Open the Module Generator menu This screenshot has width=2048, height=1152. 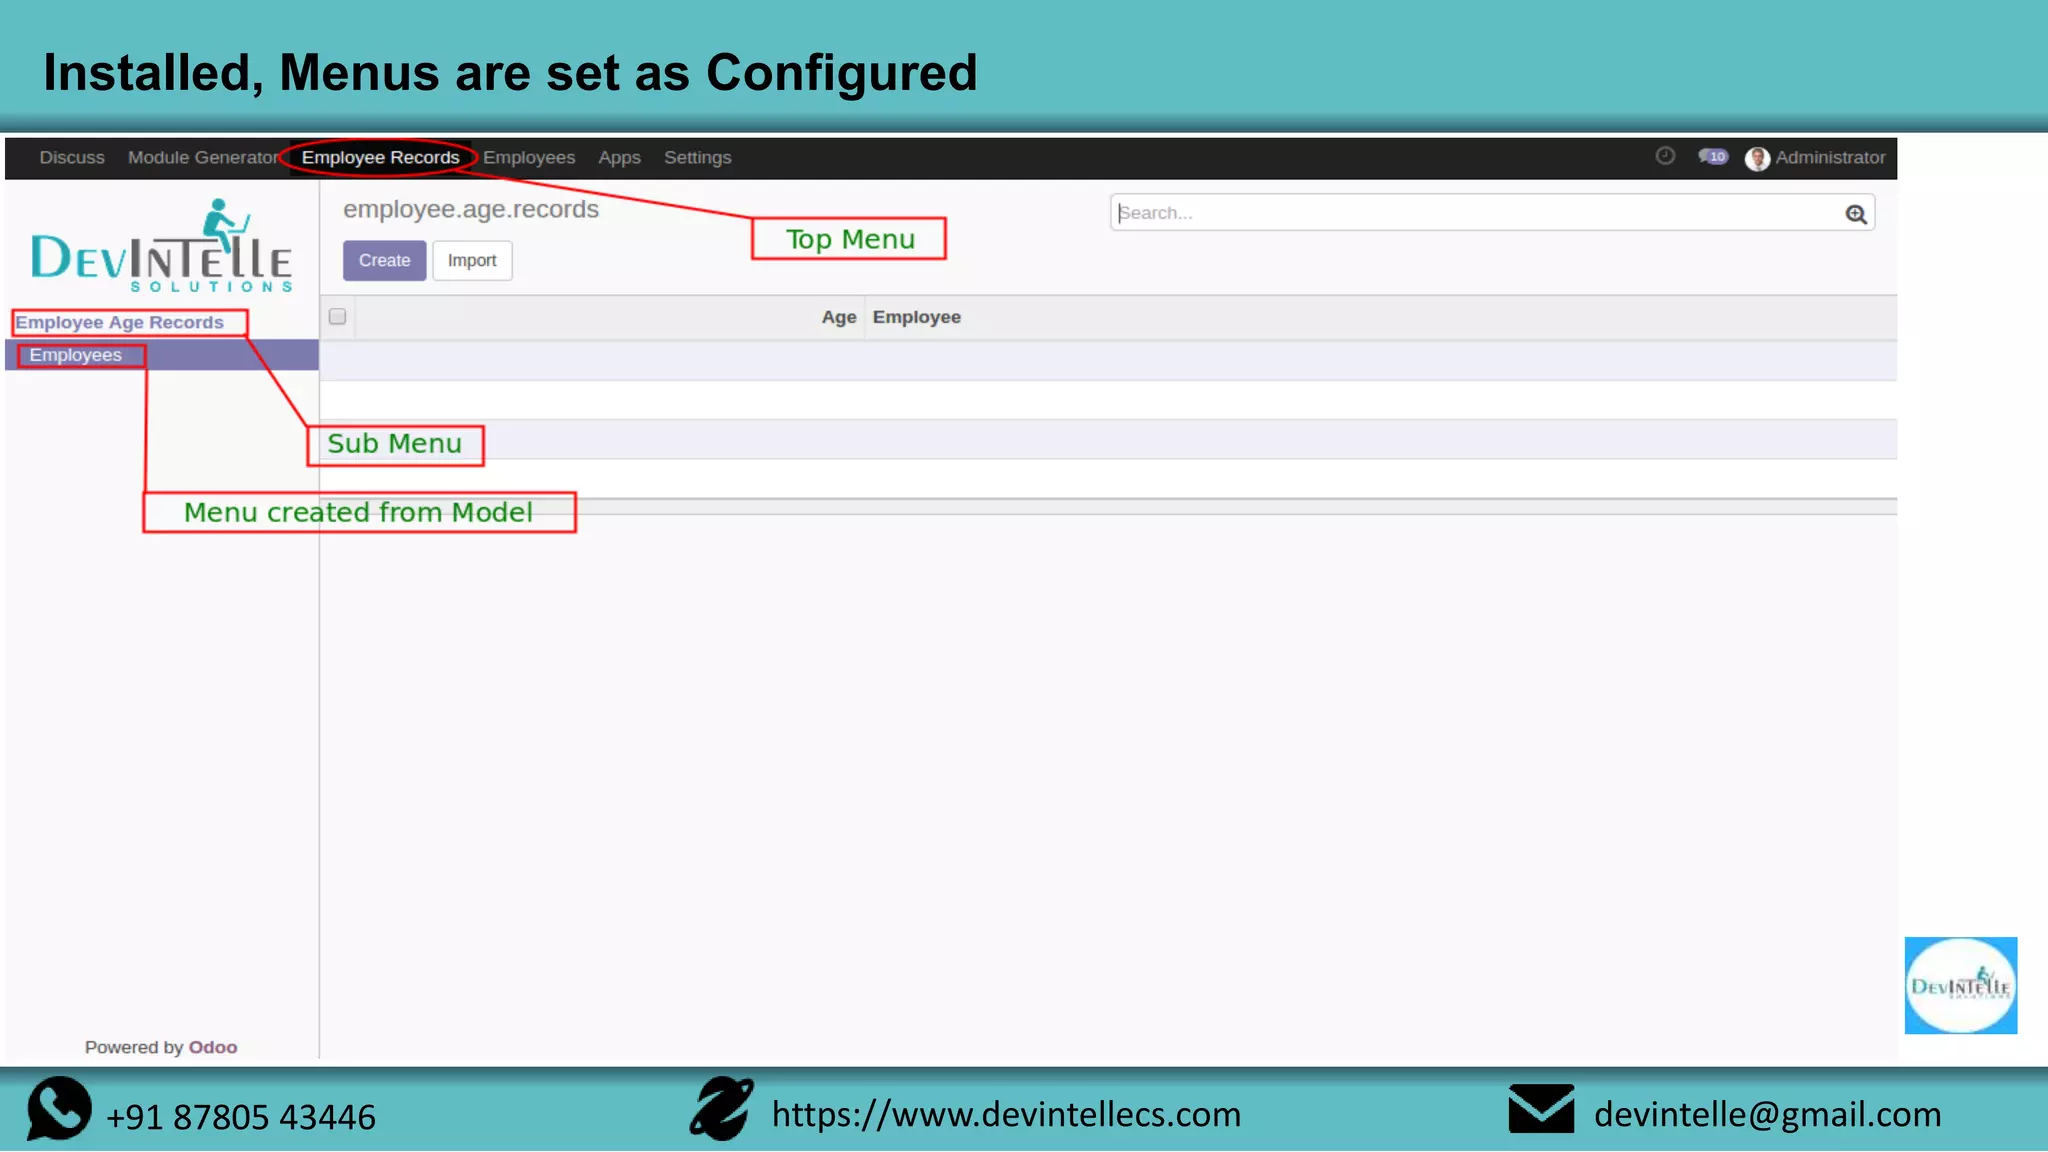click(203, 158)
